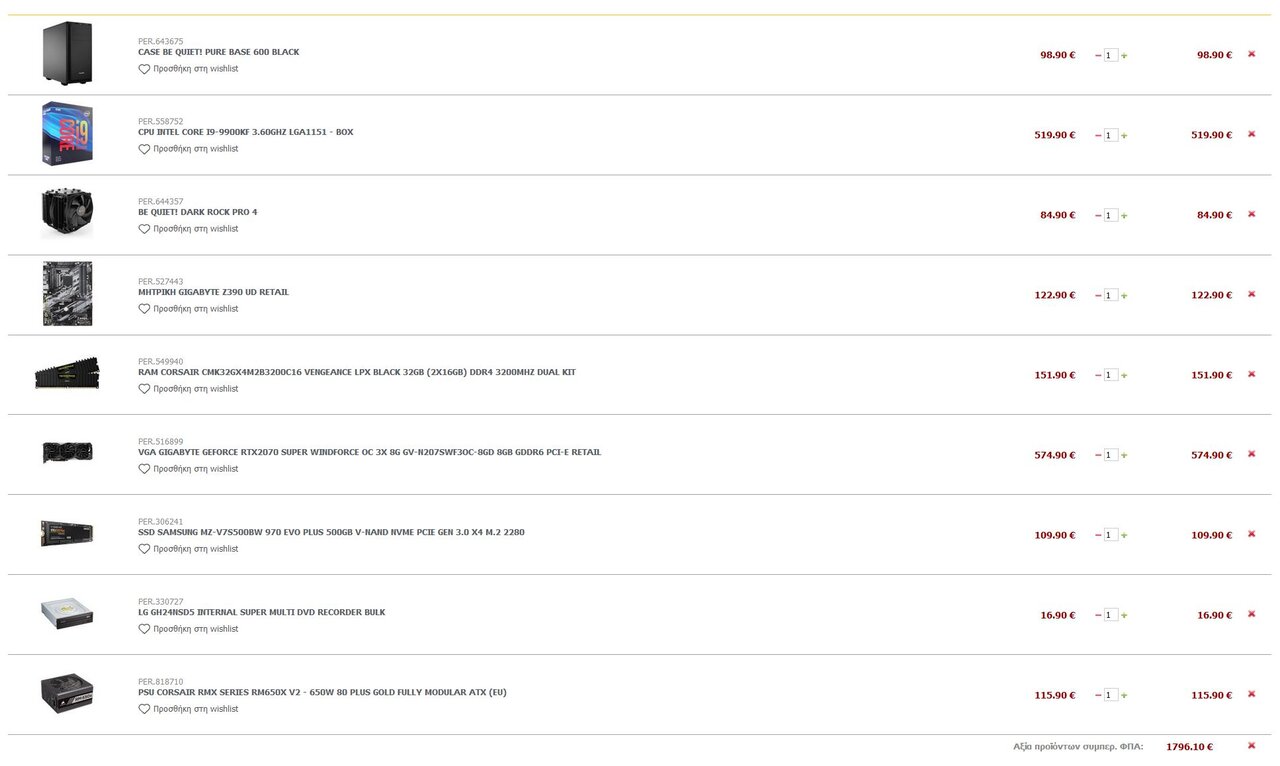Screen dimensions: 1280x766
Task: Edit quantity field for RTX2070 Super
Action: (1111, 456)
